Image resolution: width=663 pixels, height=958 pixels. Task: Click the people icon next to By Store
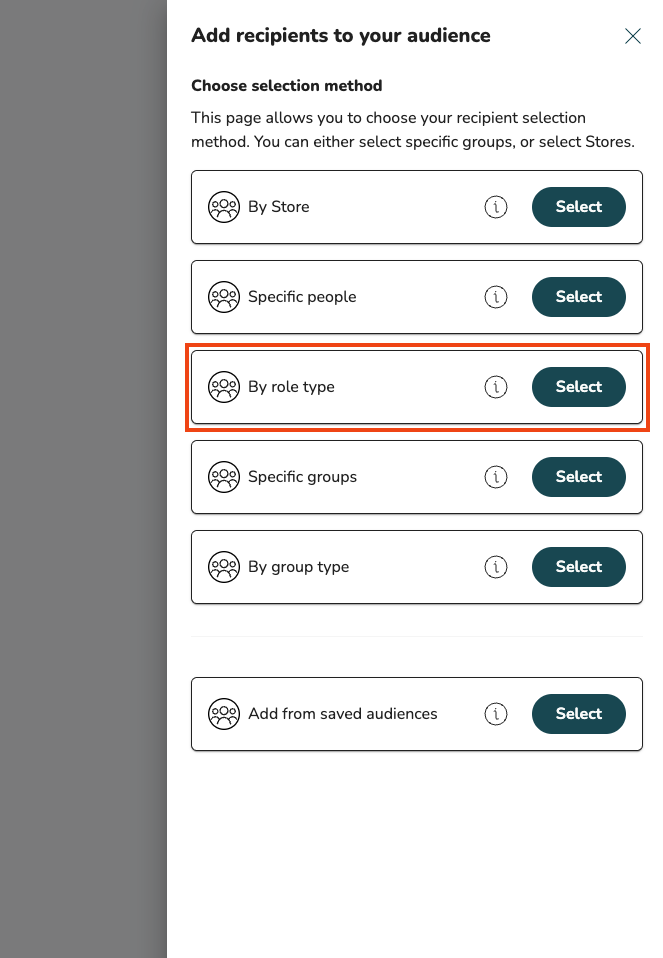pos(224,207)
